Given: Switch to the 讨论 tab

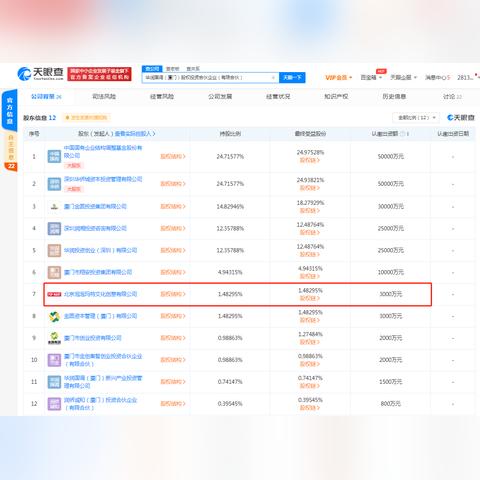Looking at the screenshot, I should (x=452, y=97).
